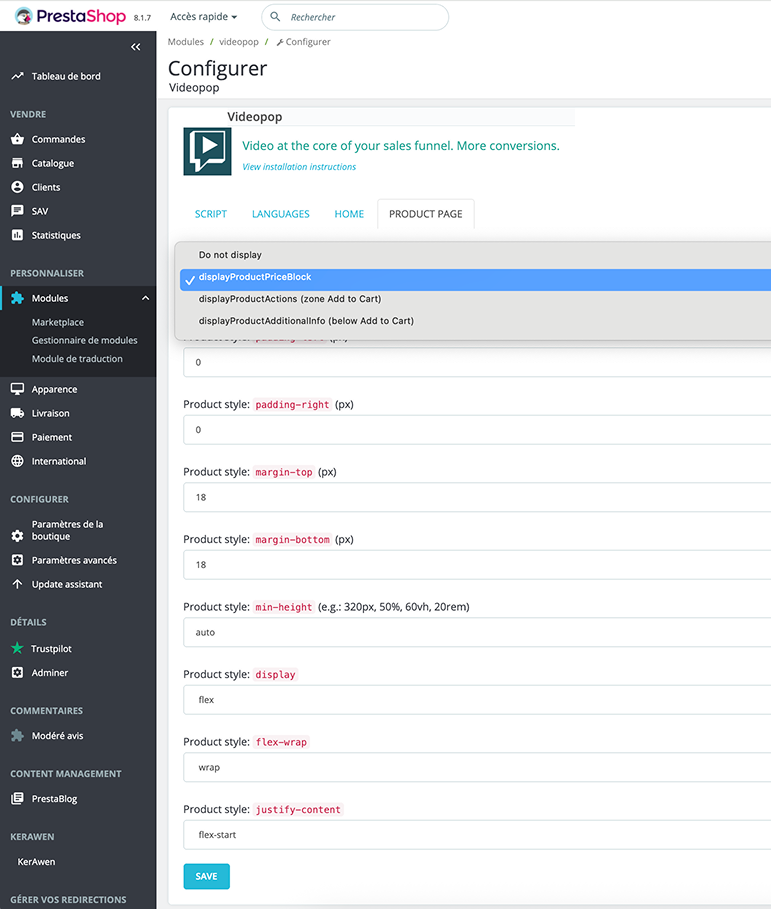Open Module de traduction submenu item
The height and width of the screenshot is (909, 771).
[77, 359]
